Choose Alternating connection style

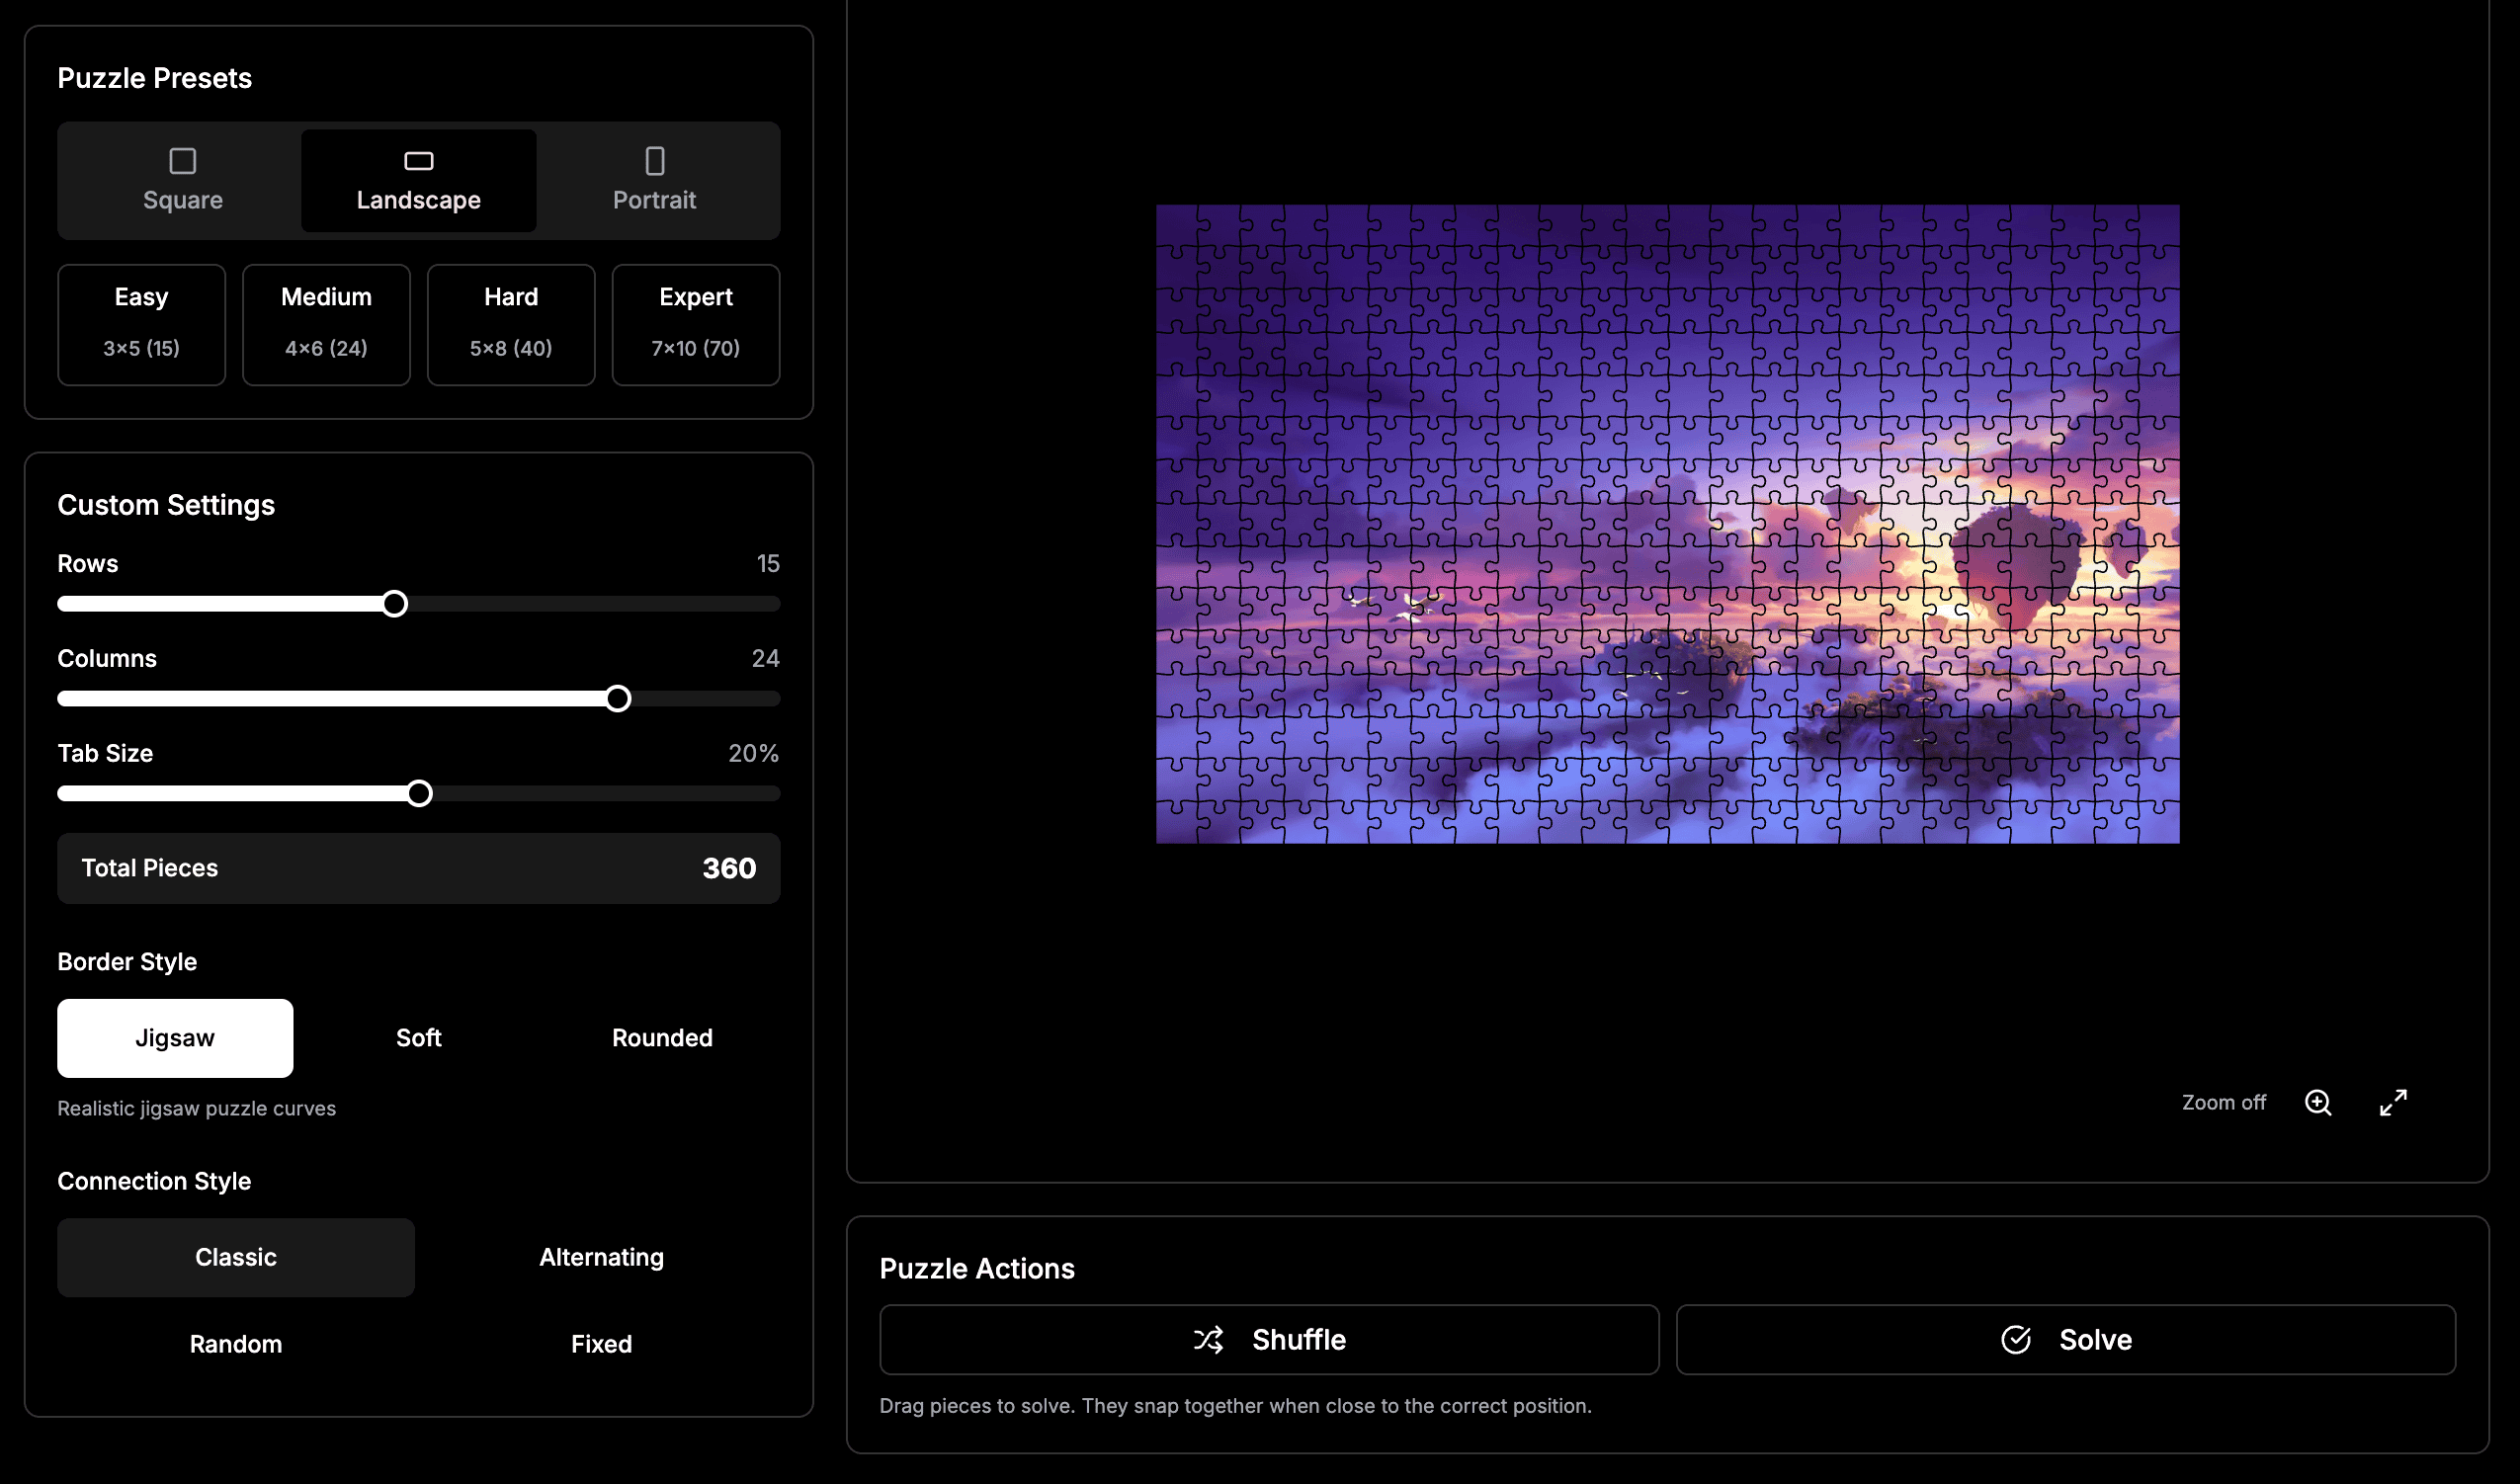(x=601, y=1256)
